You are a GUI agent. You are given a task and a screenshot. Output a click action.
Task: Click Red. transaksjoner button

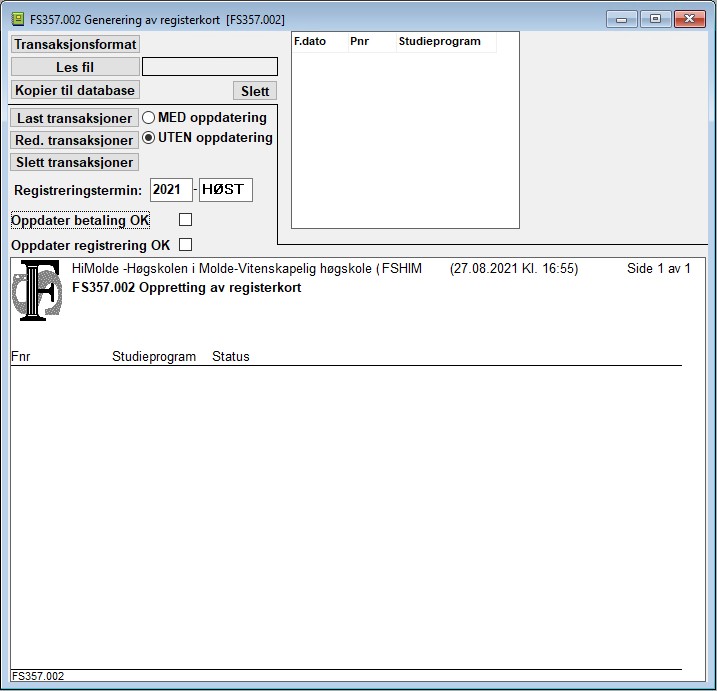point(74,140)
